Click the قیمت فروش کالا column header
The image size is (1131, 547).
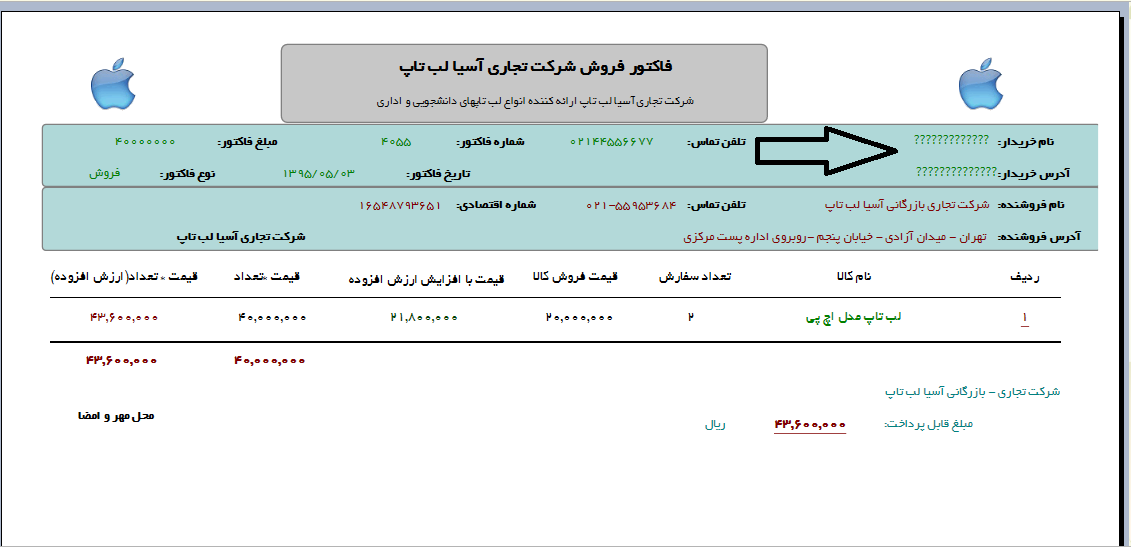point(576,276)
